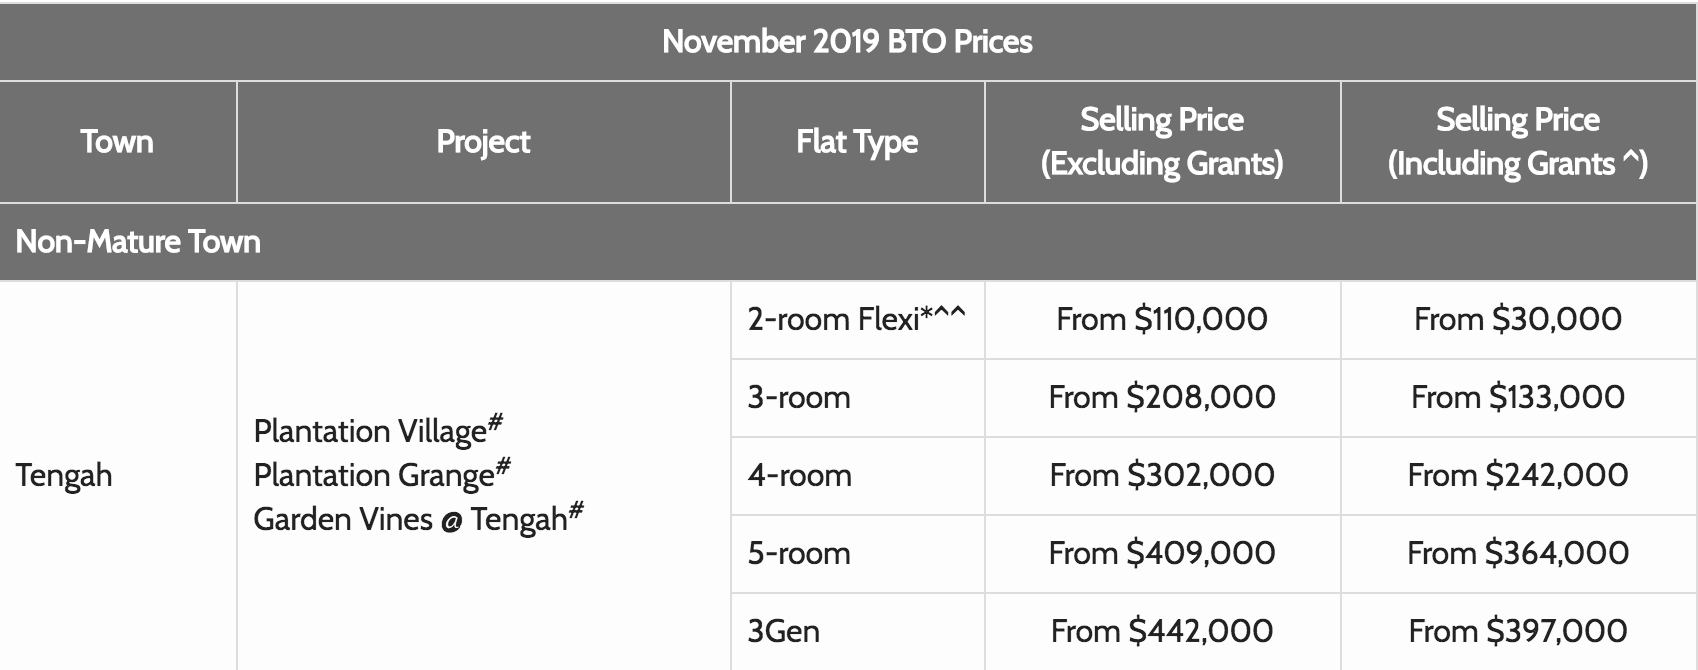
Task: Click the Plantation Village project name
Action: [x=378, y=430]
